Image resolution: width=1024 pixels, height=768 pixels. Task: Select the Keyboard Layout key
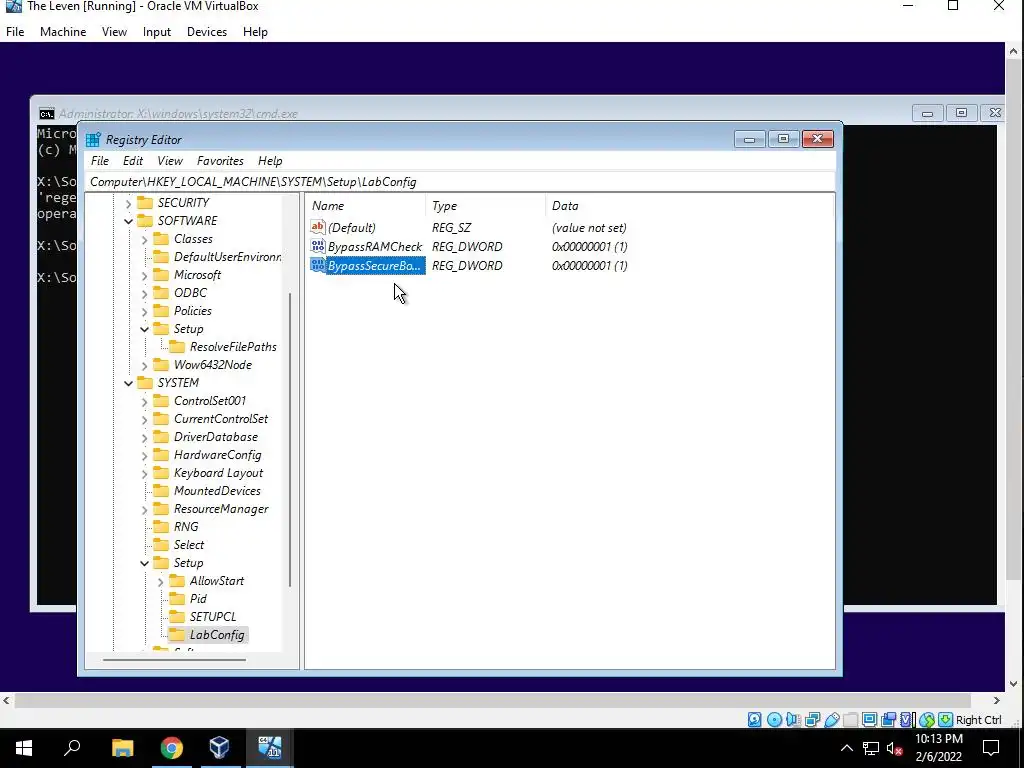218,473
